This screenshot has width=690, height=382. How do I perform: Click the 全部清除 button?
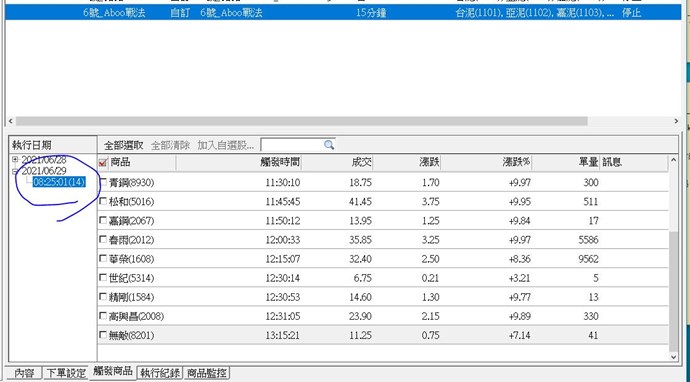[x=170, y=145]
